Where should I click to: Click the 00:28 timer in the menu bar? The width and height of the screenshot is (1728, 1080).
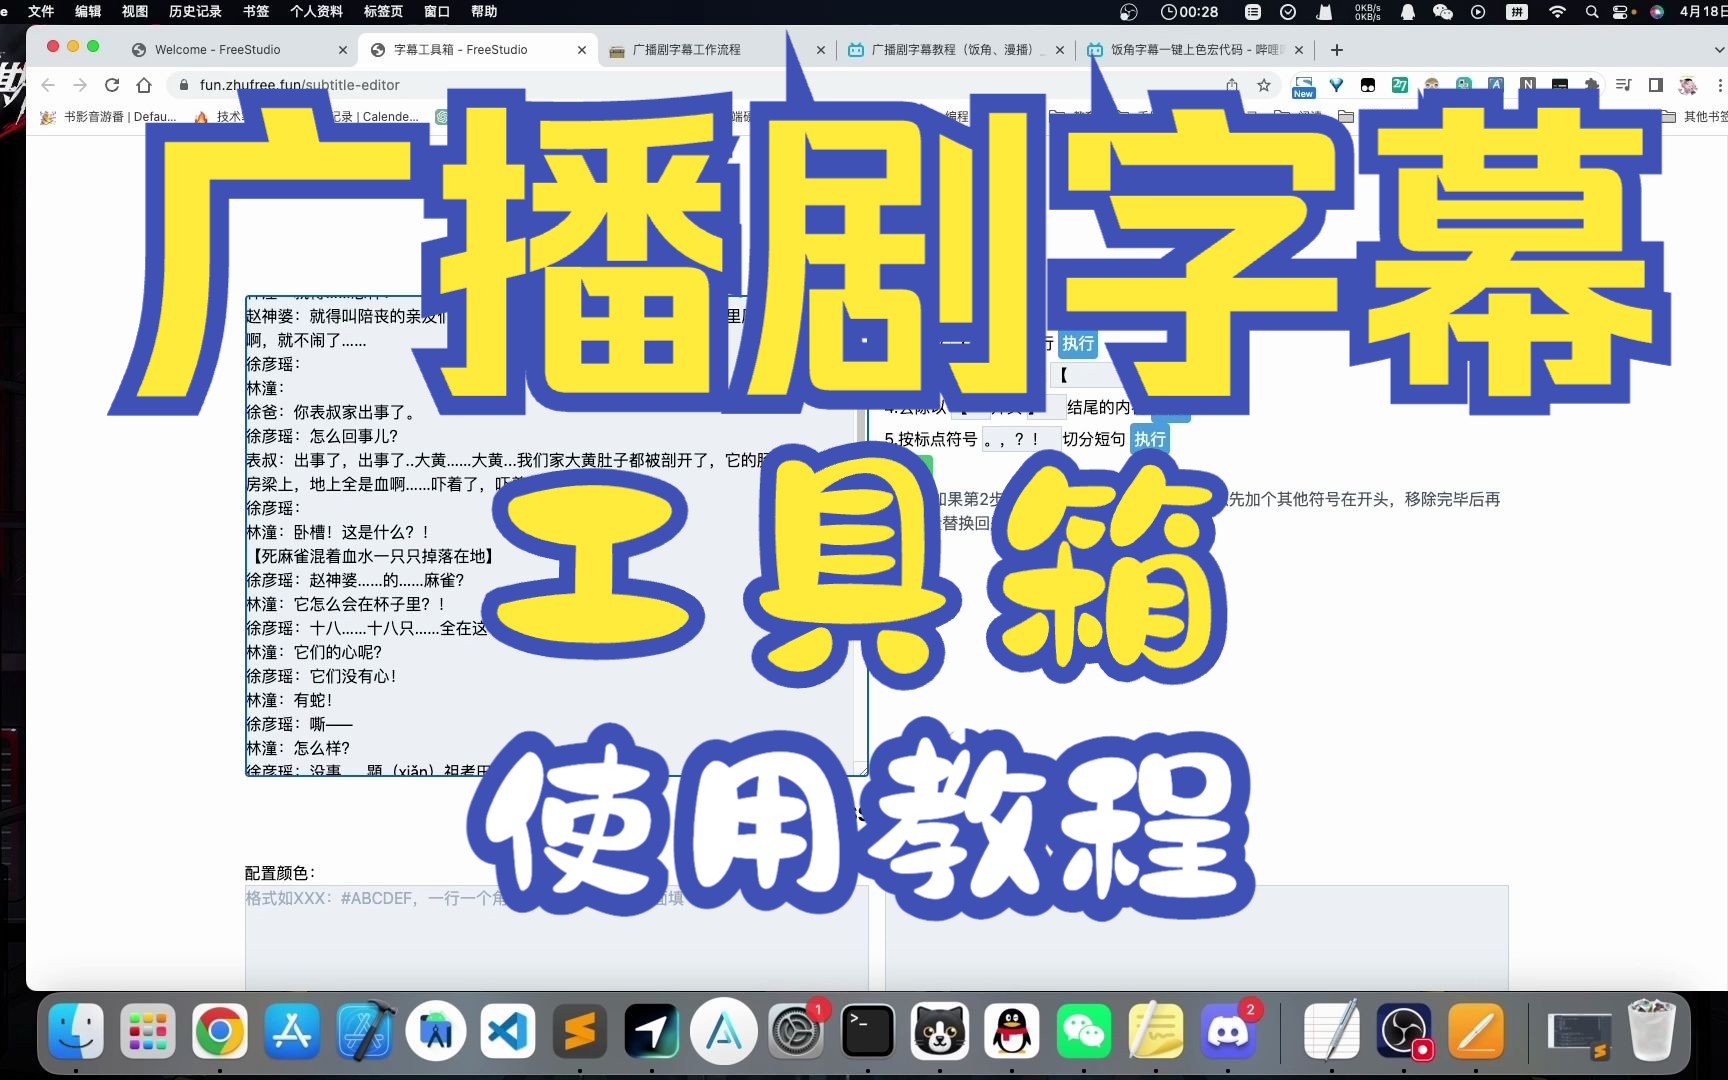coord(1189,12)
